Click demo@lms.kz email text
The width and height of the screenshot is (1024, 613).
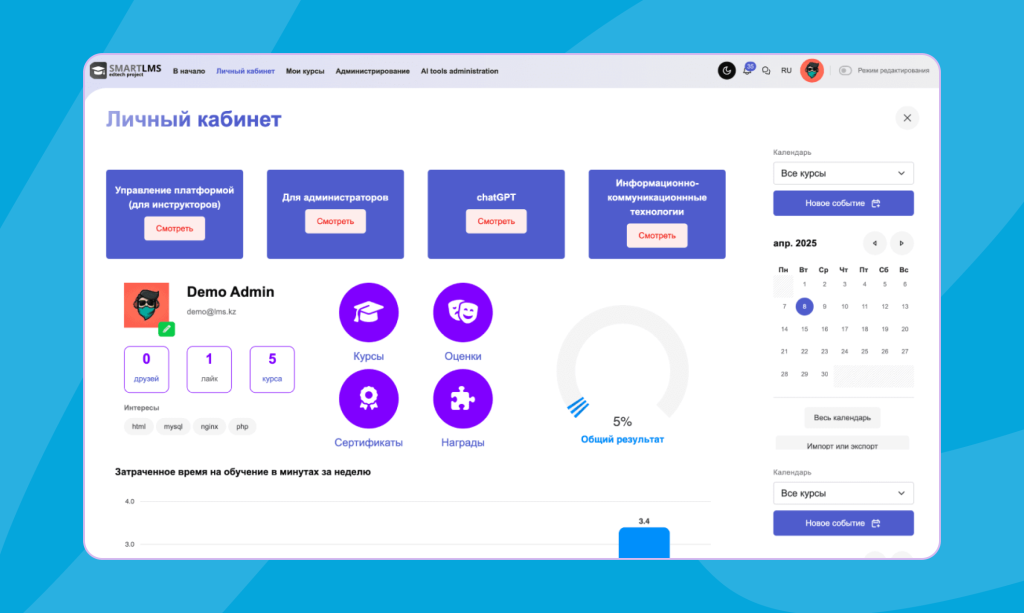[211, 311]
